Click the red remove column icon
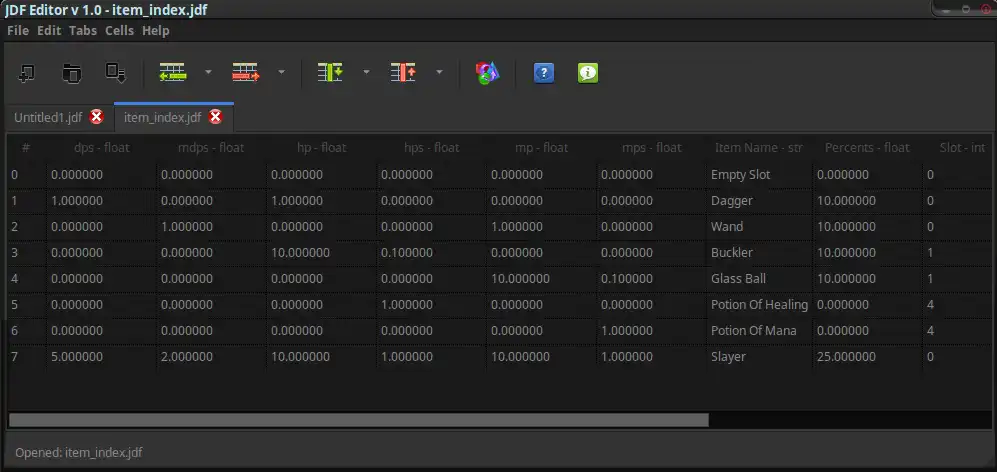Viewport: 997px width, 472px height. (403, 73)
